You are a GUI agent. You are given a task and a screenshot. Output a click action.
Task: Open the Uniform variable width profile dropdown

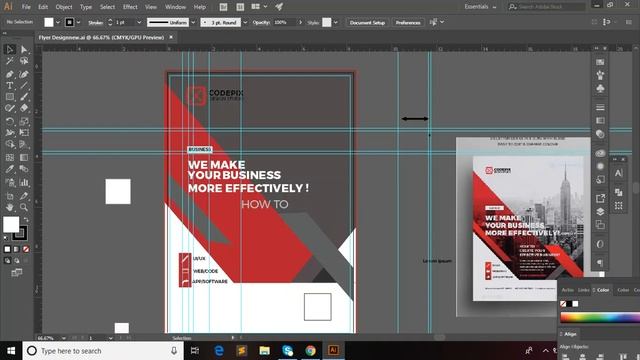point(193,22)
